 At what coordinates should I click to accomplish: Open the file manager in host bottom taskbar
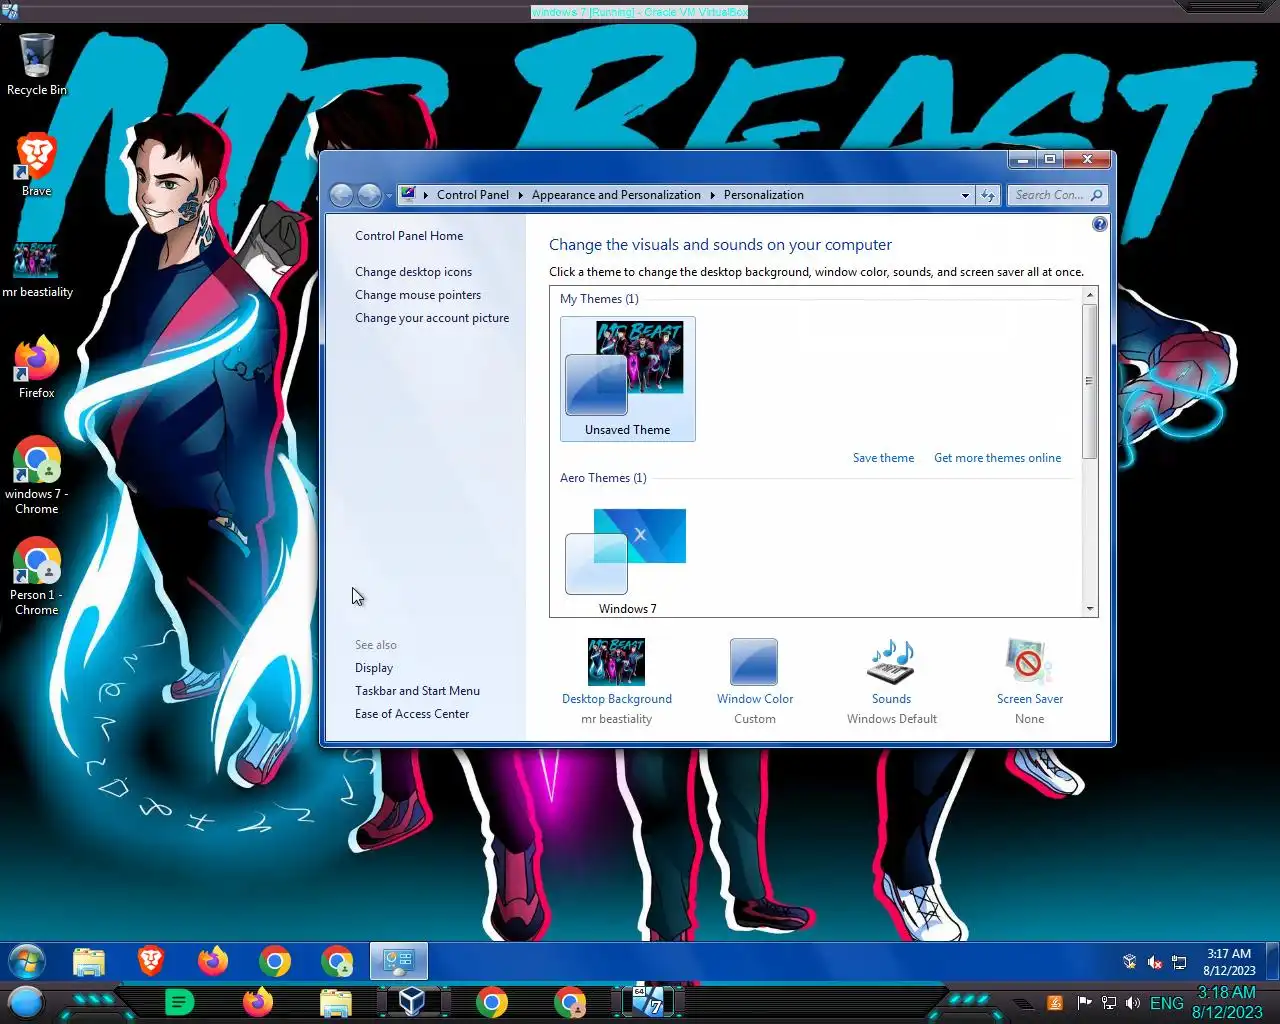tap(335, 1002)
